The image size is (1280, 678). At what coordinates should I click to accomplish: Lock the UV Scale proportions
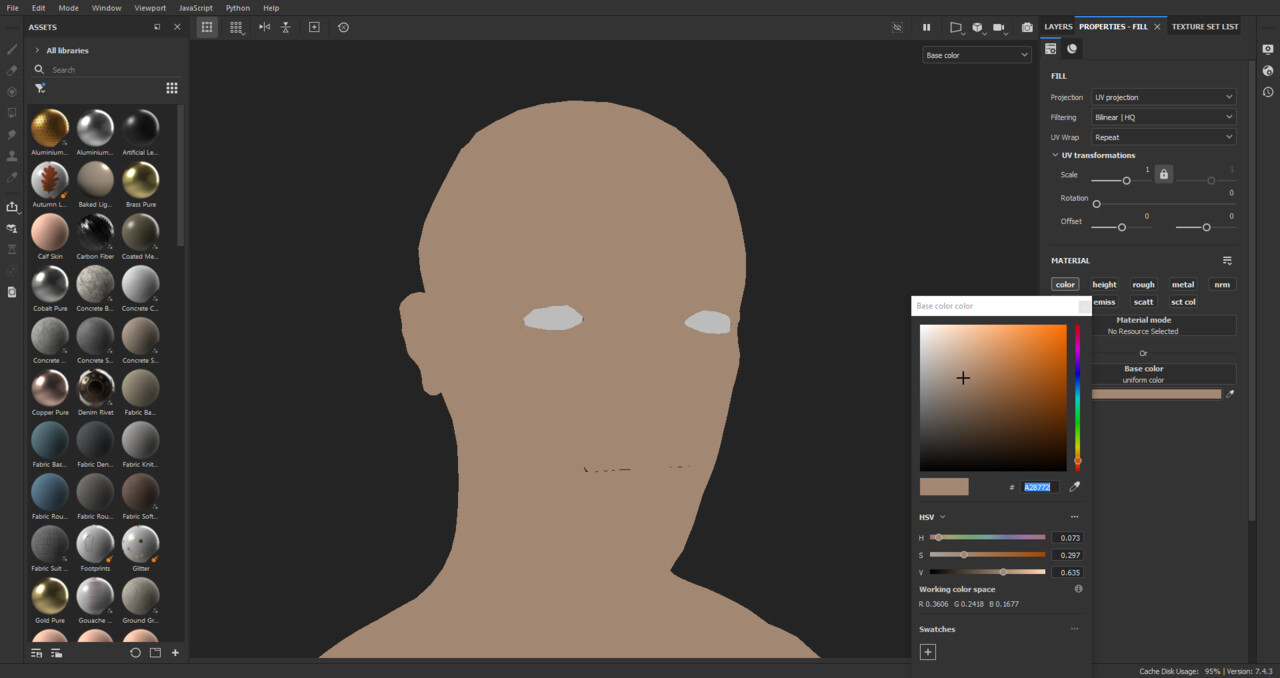1163,173
